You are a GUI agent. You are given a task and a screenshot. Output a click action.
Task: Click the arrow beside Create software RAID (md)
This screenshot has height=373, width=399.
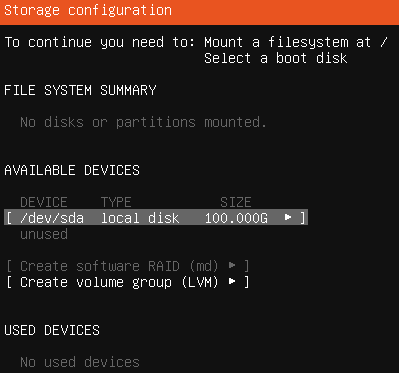[x=232, y=266]
